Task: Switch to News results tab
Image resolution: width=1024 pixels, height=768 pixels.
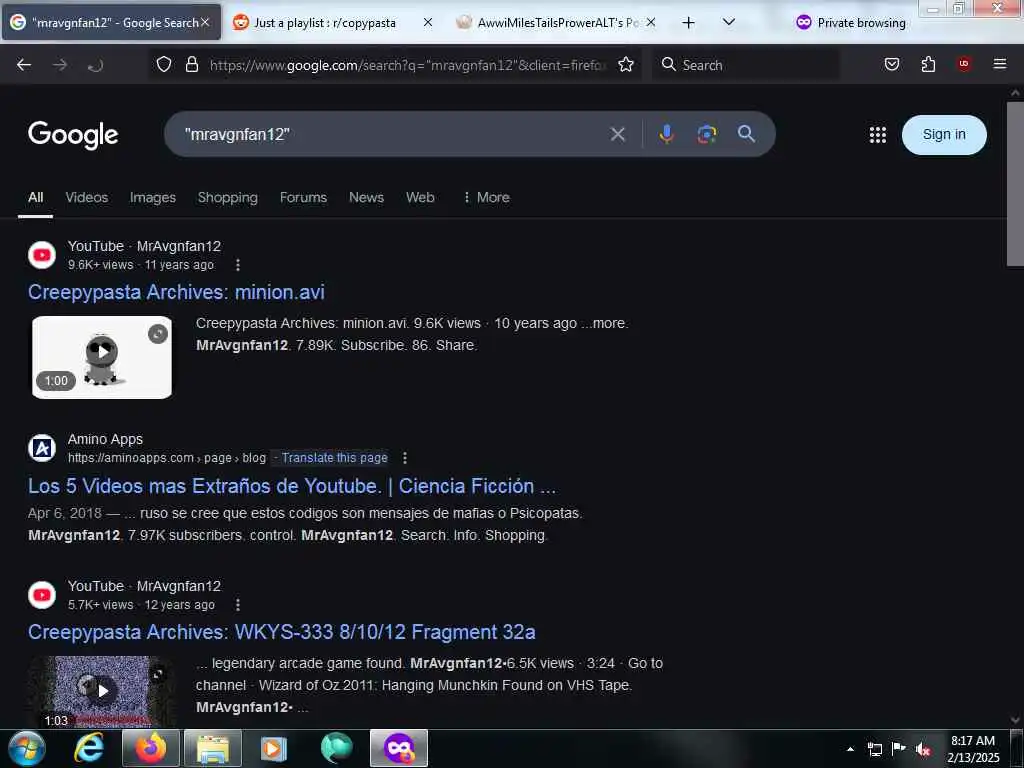Action: point(366,197)
